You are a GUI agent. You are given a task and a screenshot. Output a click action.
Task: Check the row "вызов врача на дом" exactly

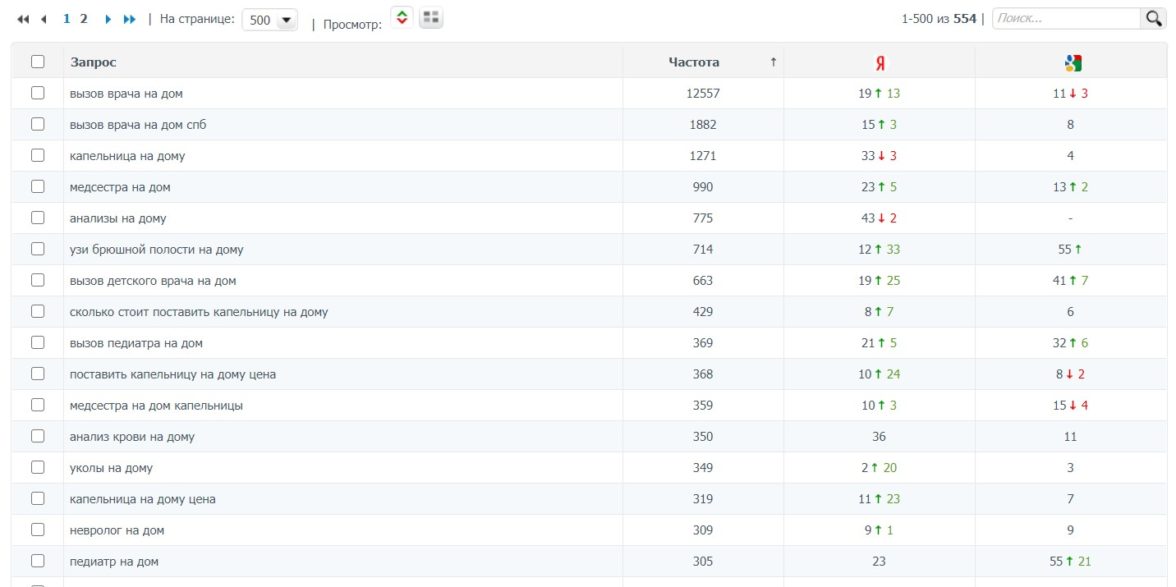(x=38, y=93)
